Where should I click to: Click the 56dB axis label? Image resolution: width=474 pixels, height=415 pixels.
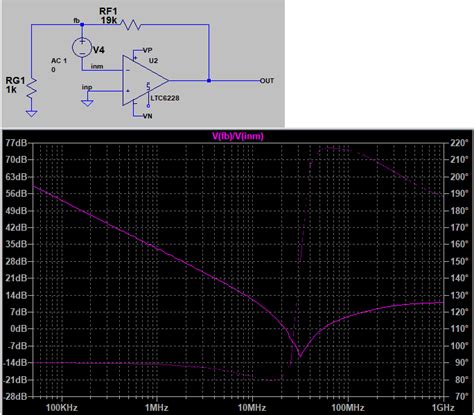pos(16,193)
